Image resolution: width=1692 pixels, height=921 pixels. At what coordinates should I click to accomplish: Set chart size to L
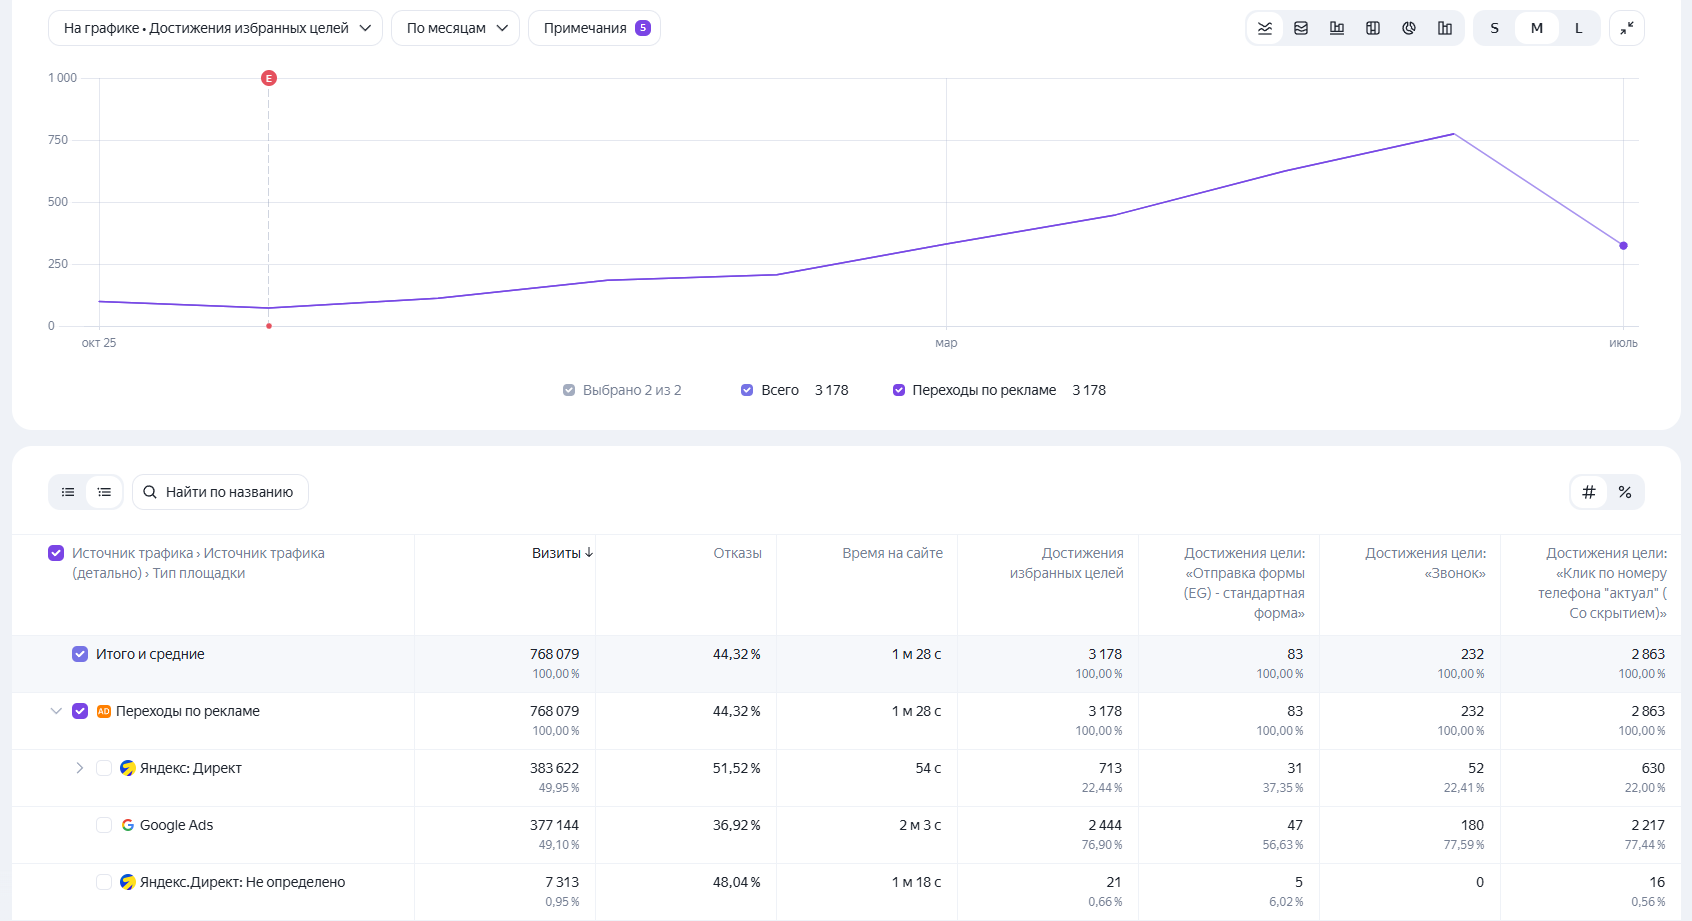point(1579,28)
